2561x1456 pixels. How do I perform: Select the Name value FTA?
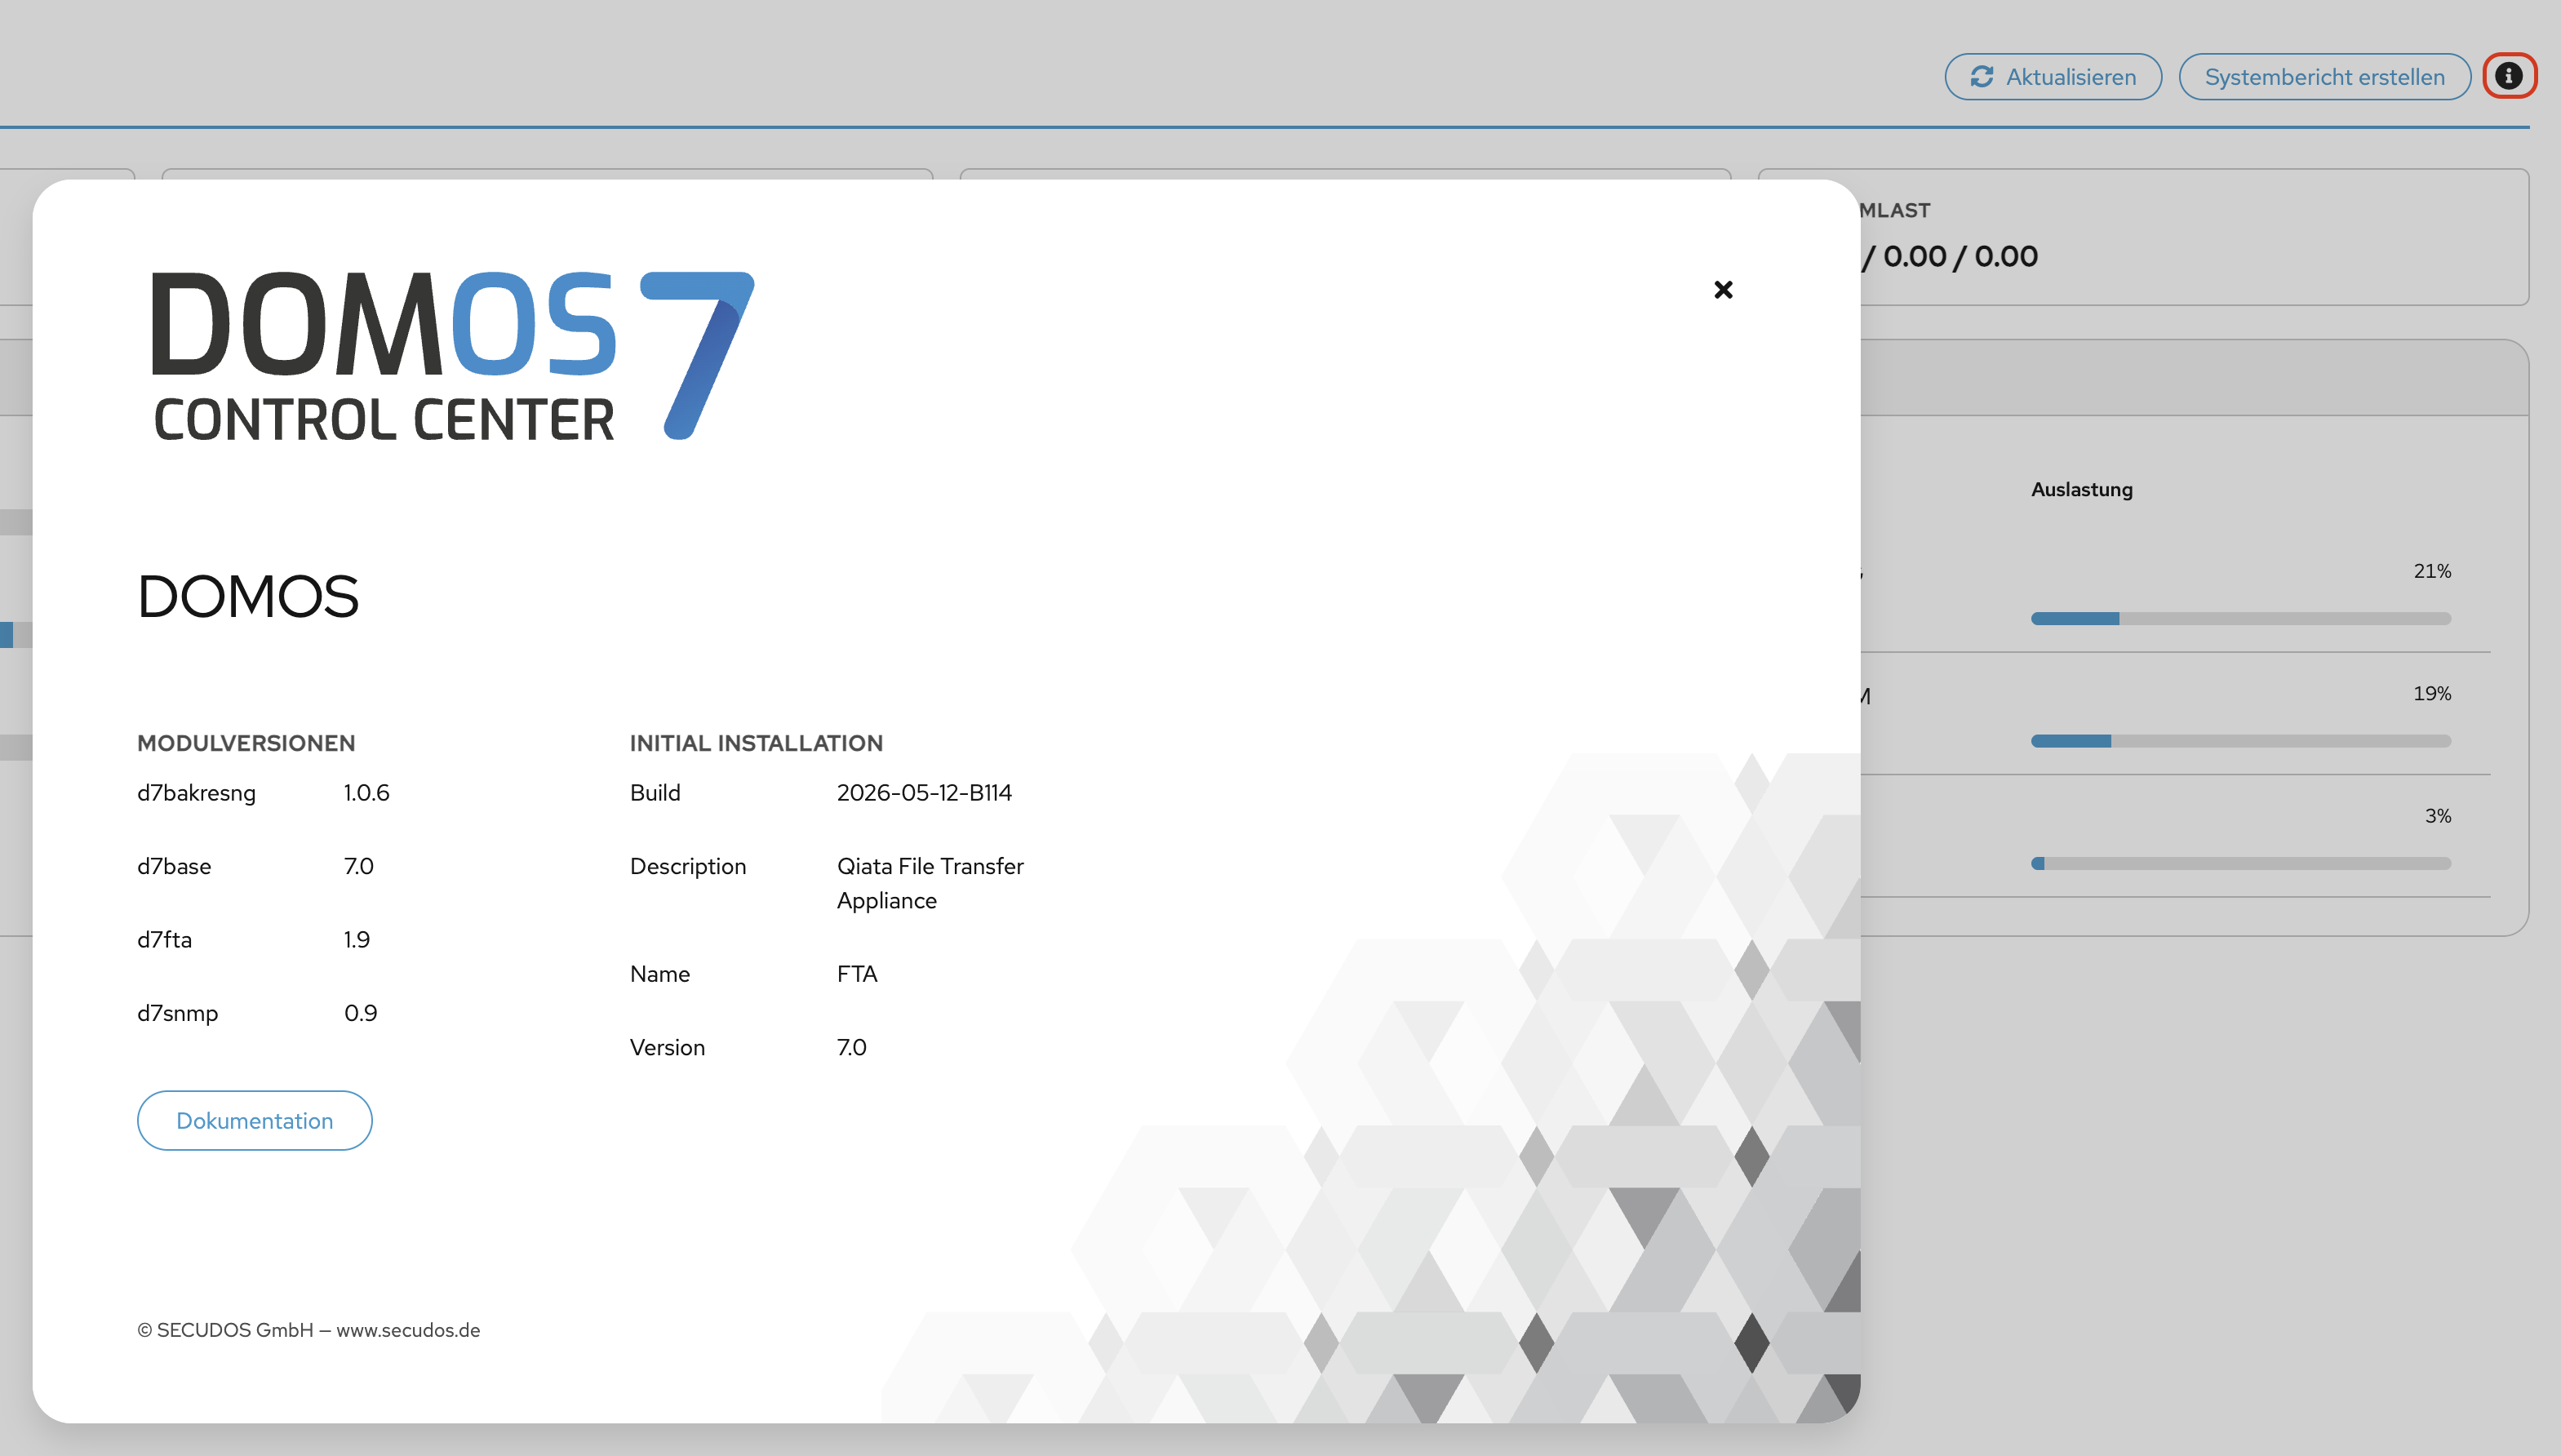tap(857, 974)
